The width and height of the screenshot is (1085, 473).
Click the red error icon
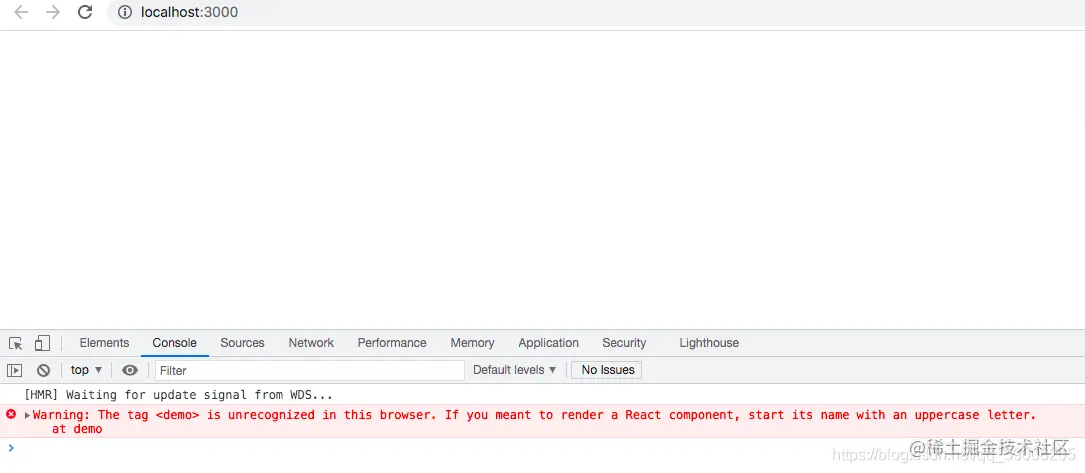pos(11,414)
